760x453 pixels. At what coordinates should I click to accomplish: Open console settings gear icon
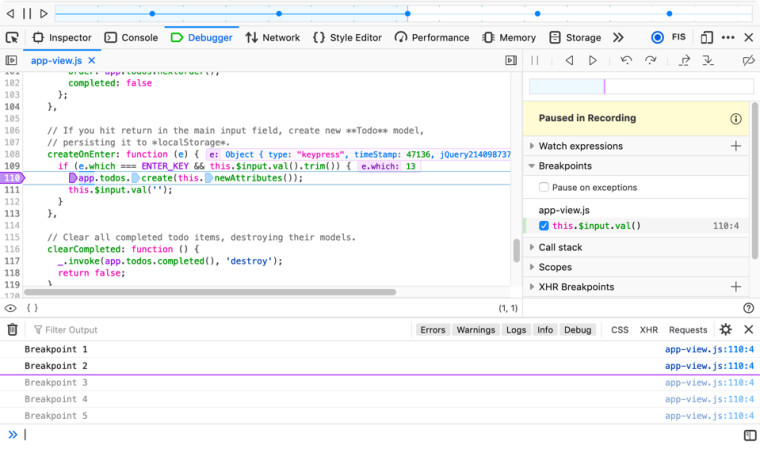click(x=726, y=329)
